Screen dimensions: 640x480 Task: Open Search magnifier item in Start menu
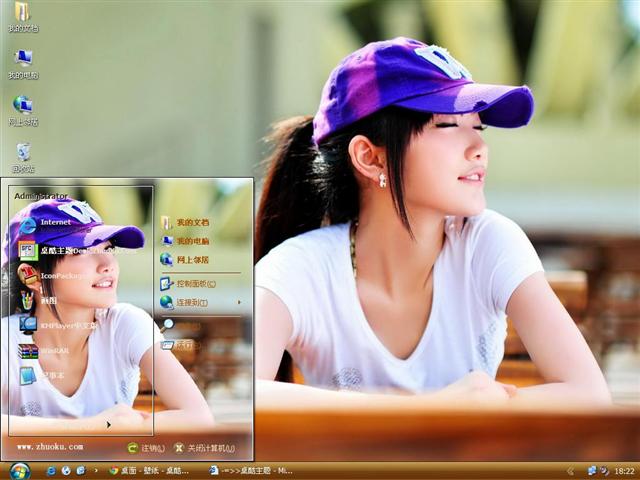pyautogui.click(x=180, y=325)
